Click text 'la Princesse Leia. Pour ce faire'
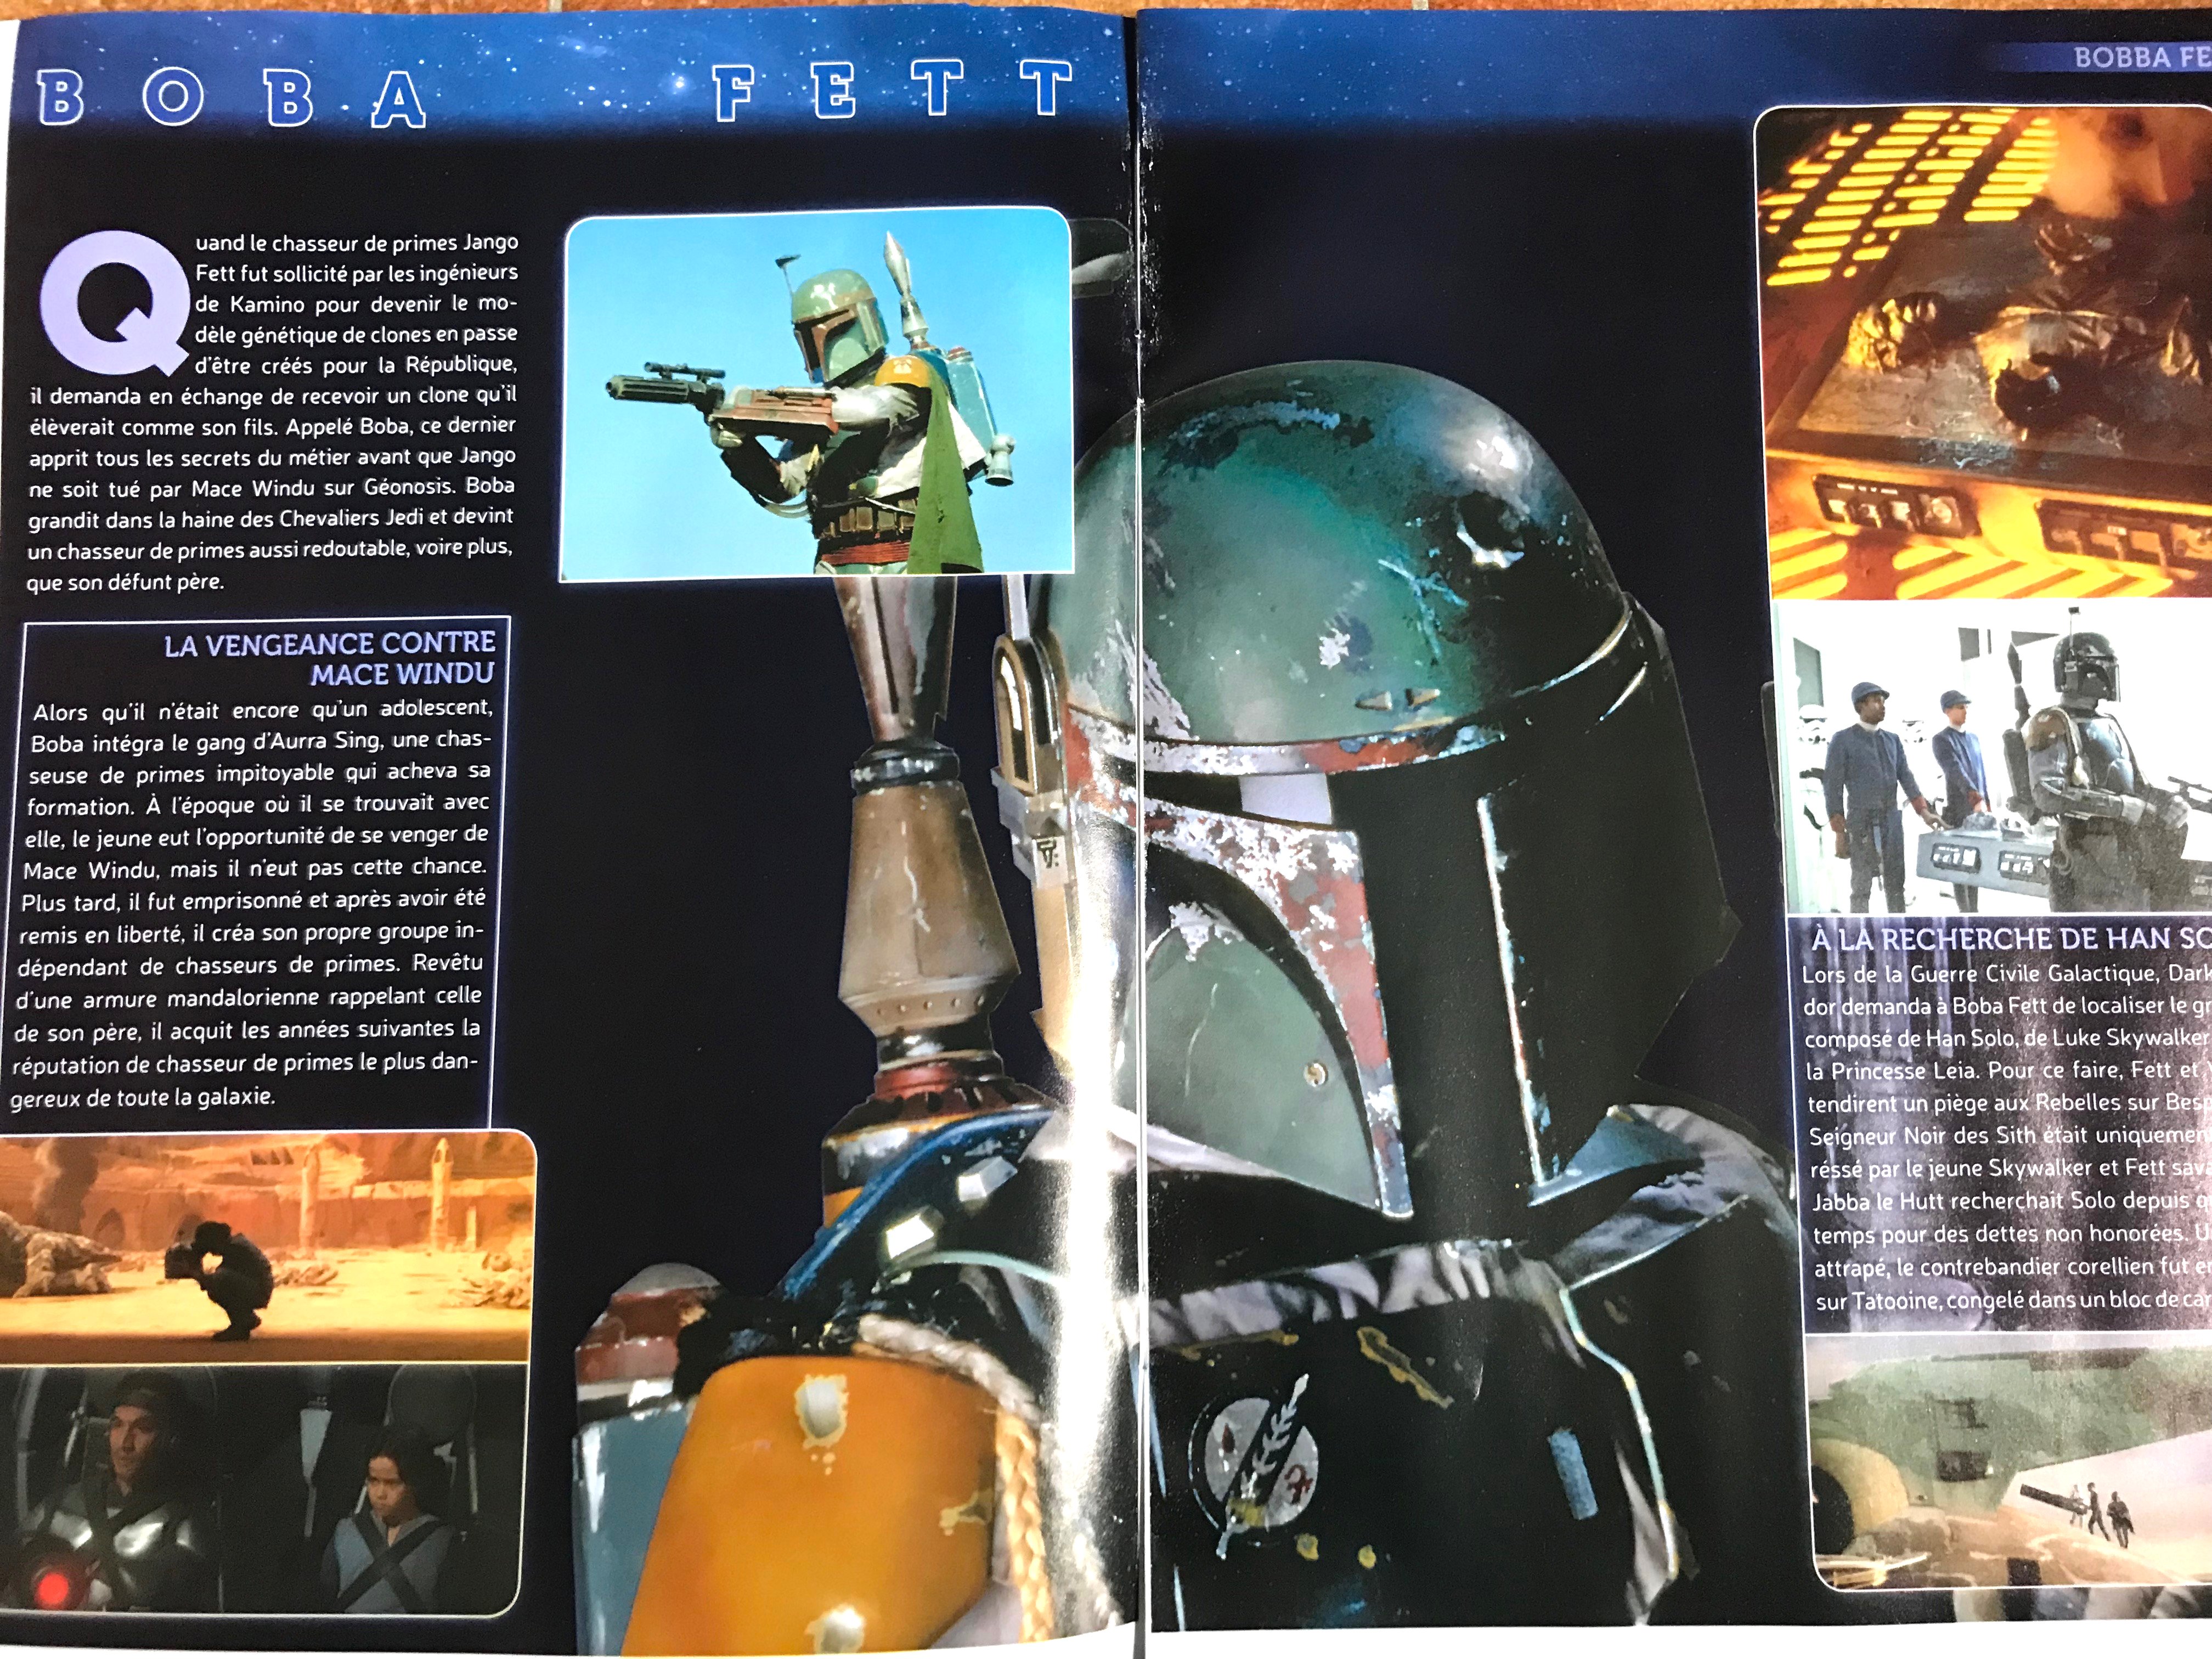Screen dimensions: 2212x1659 pos(1964,1071)
